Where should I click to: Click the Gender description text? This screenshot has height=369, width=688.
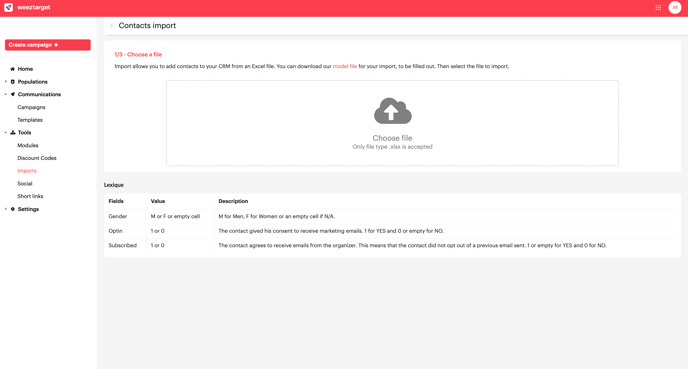[x=276, y=216]
